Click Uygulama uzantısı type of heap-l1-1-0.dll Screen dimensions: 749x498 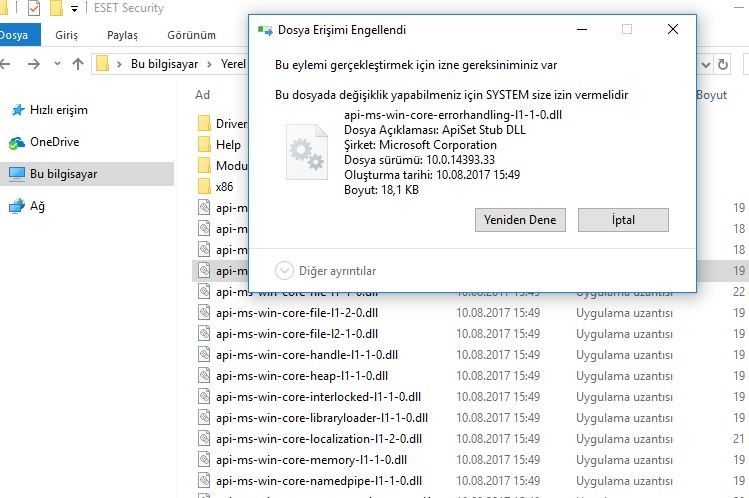click(x=624, y=376)
